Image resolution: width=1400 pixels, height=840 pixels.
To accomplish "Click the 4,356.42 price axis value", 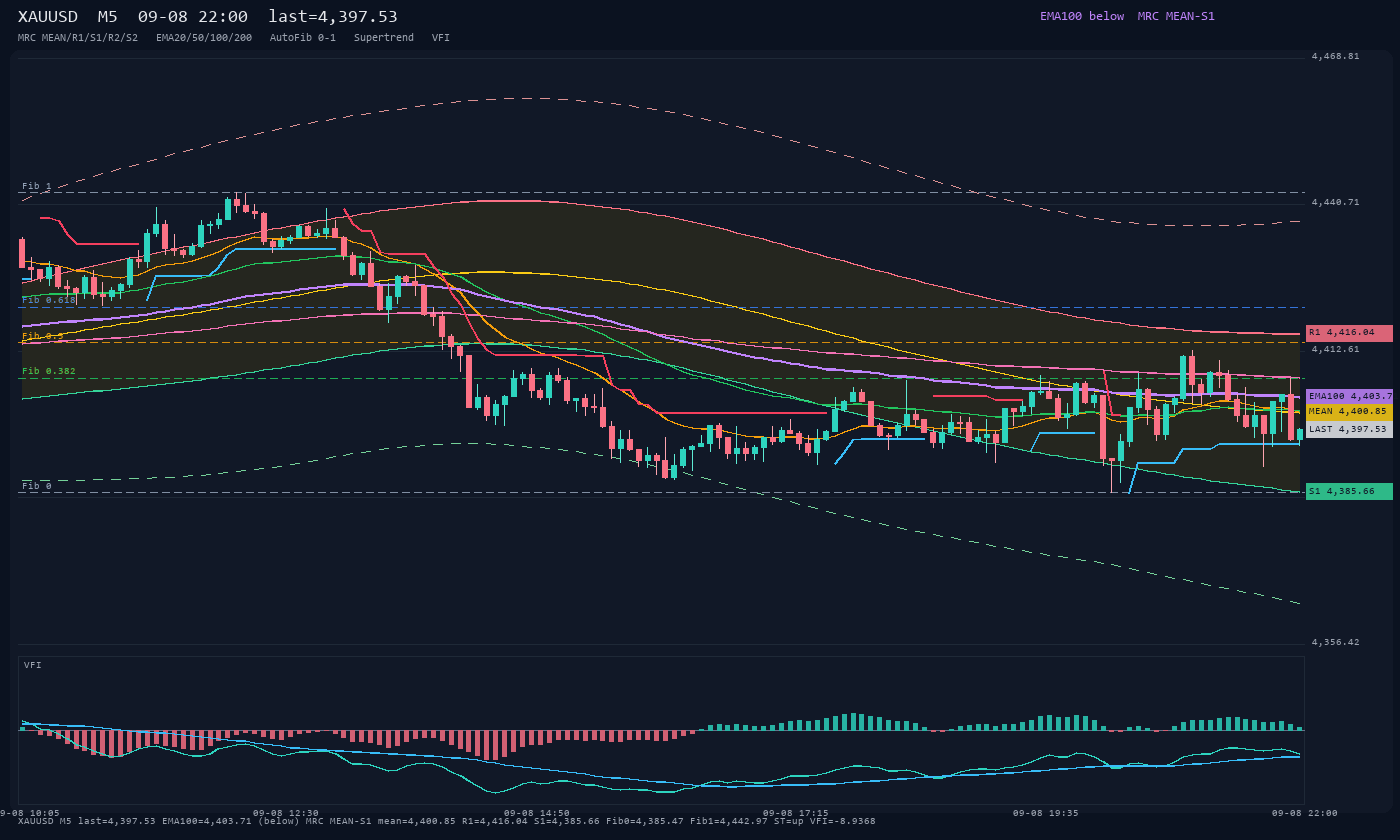I will click(x=1336, y=642).
